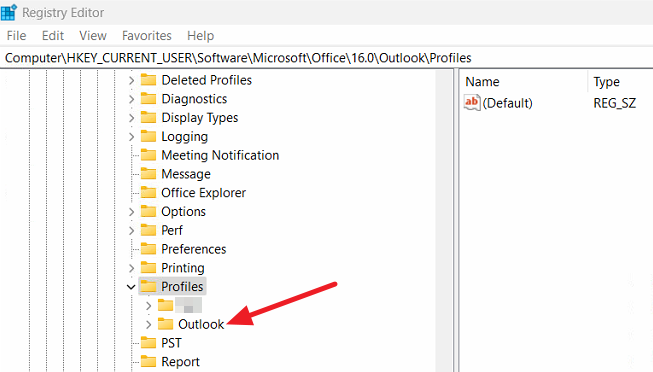653x372 pixels.
Task: Select the Display Types key label
Action: pos(200,118)
